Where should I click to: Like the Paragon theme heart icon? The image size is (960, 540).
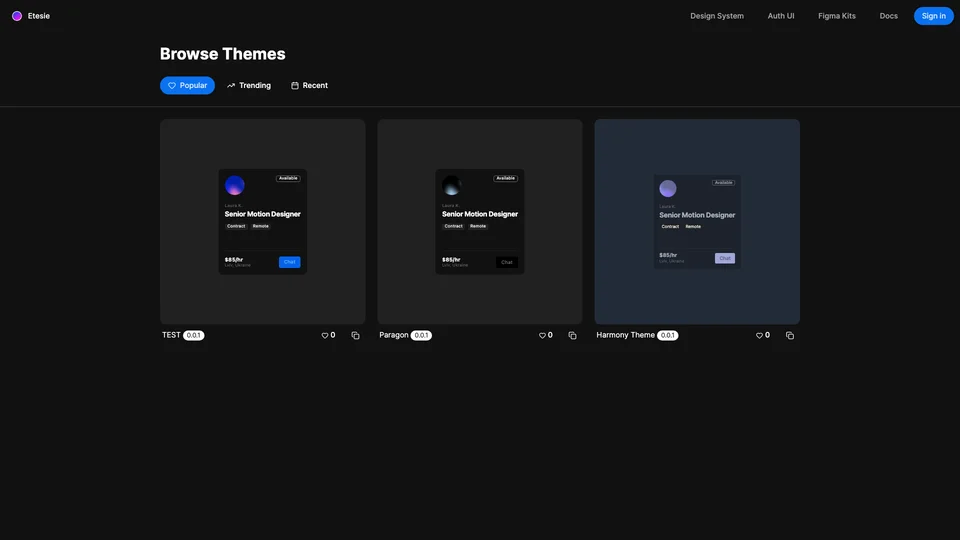[x=542, y=336]
